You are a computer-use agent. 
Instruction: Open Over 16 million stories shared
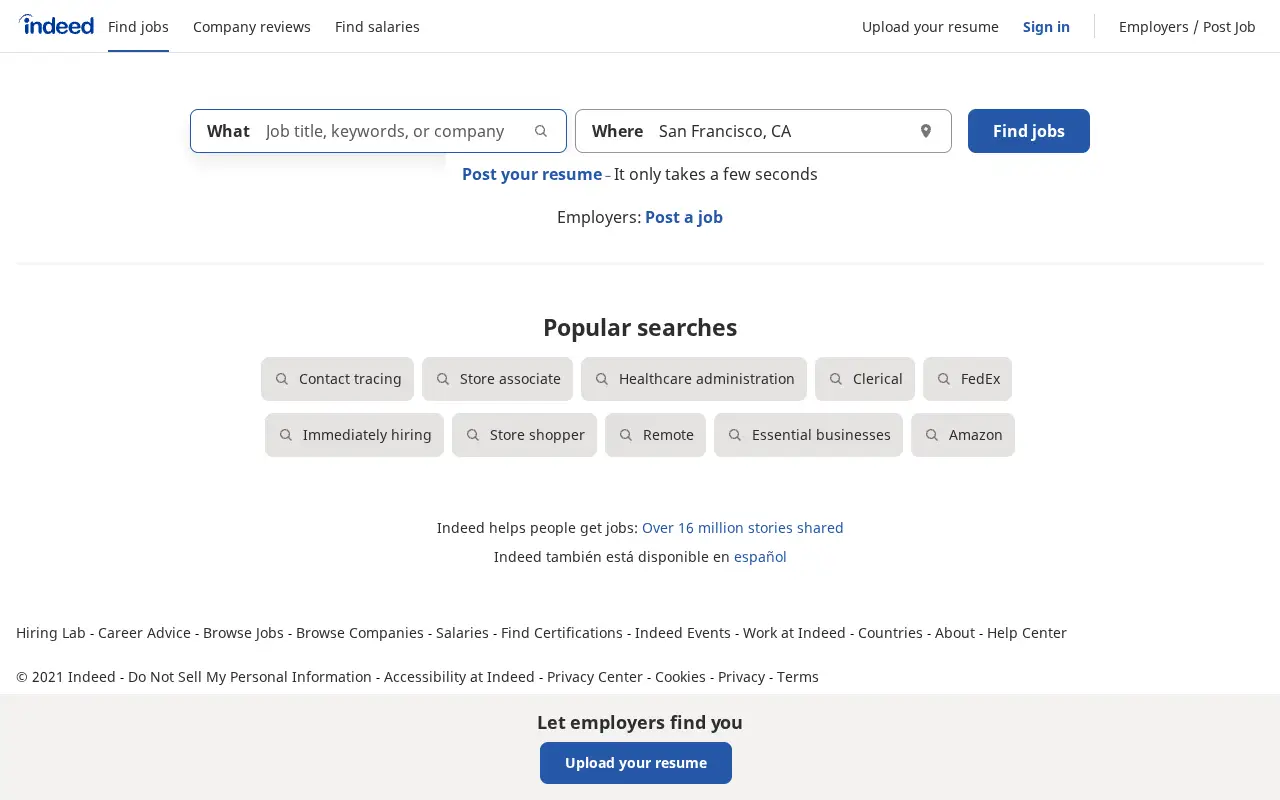[x=743, y=528]
